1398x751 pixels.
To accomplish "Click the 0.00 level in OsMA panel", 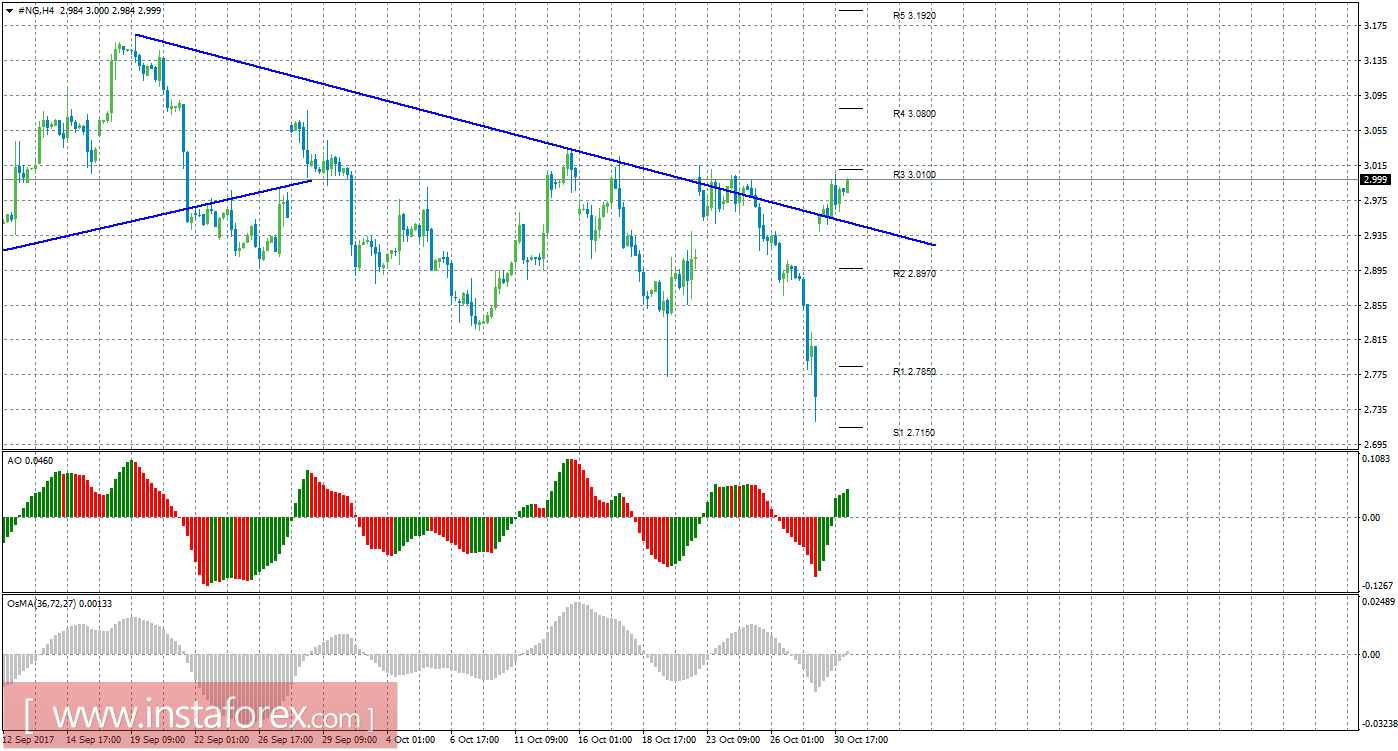I will pyautogui.click(x=1371, y=654).
